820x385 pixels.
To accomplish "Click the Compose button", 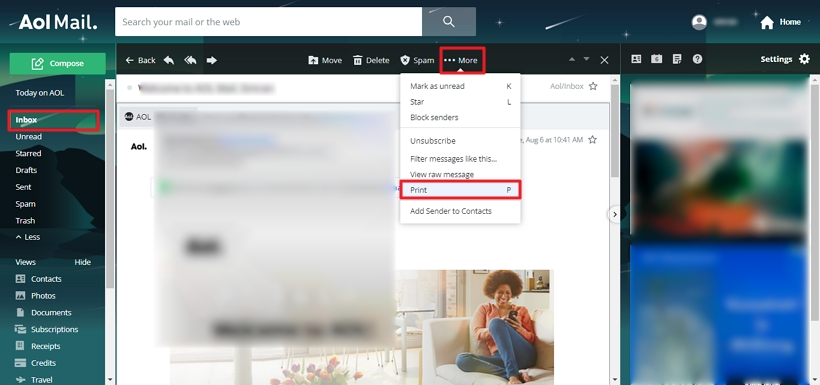I will pos(58,63).
